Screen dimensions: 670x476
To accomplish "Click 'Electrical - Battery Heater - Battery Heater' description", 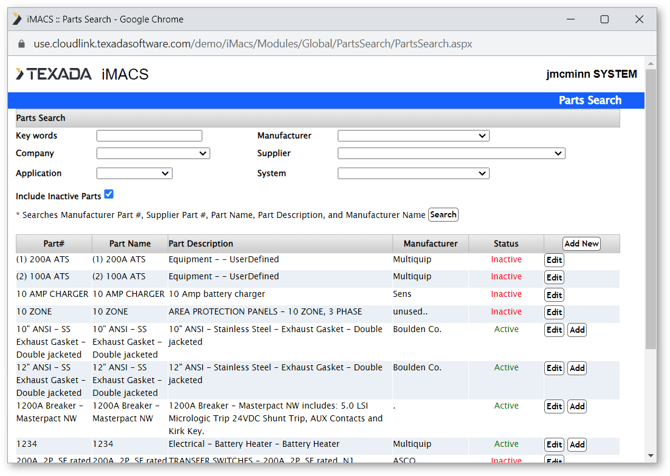I will click(254, 444).
